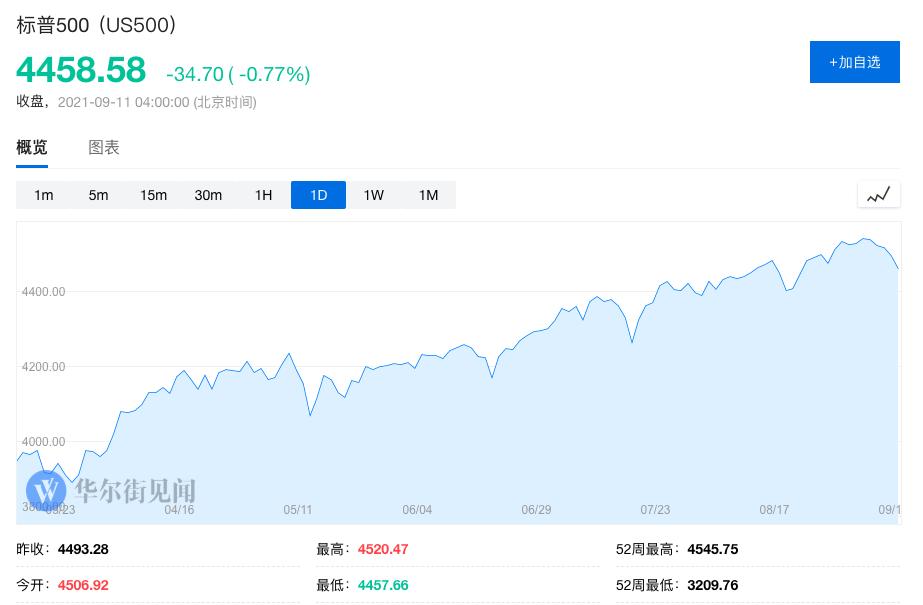Image resolution: width=923 pixels, height=605 pixels.
Task: Click the 4458.58 current price
Action: pyautogui.click(x=81, y=70)
